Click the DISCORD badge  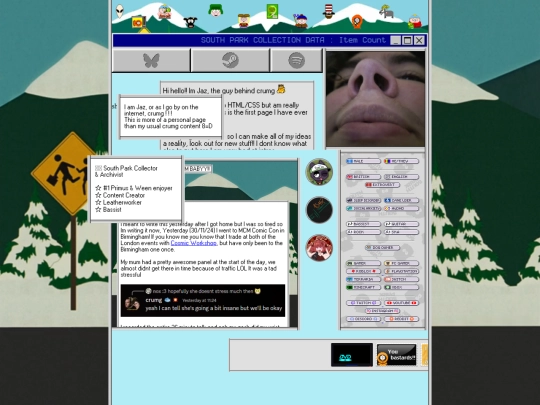point(363,319)
